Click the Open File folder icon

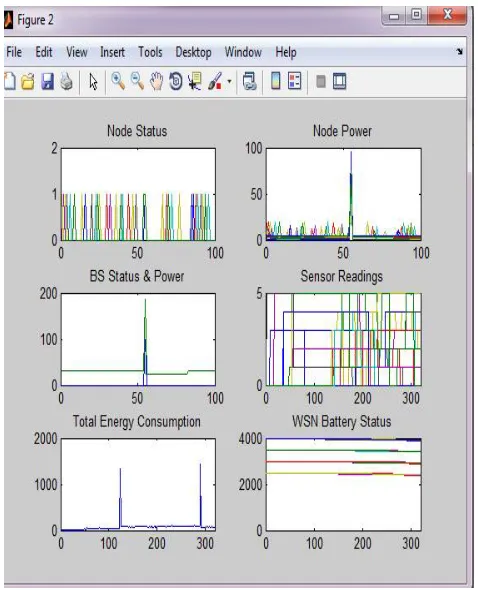tap(28, 81)
